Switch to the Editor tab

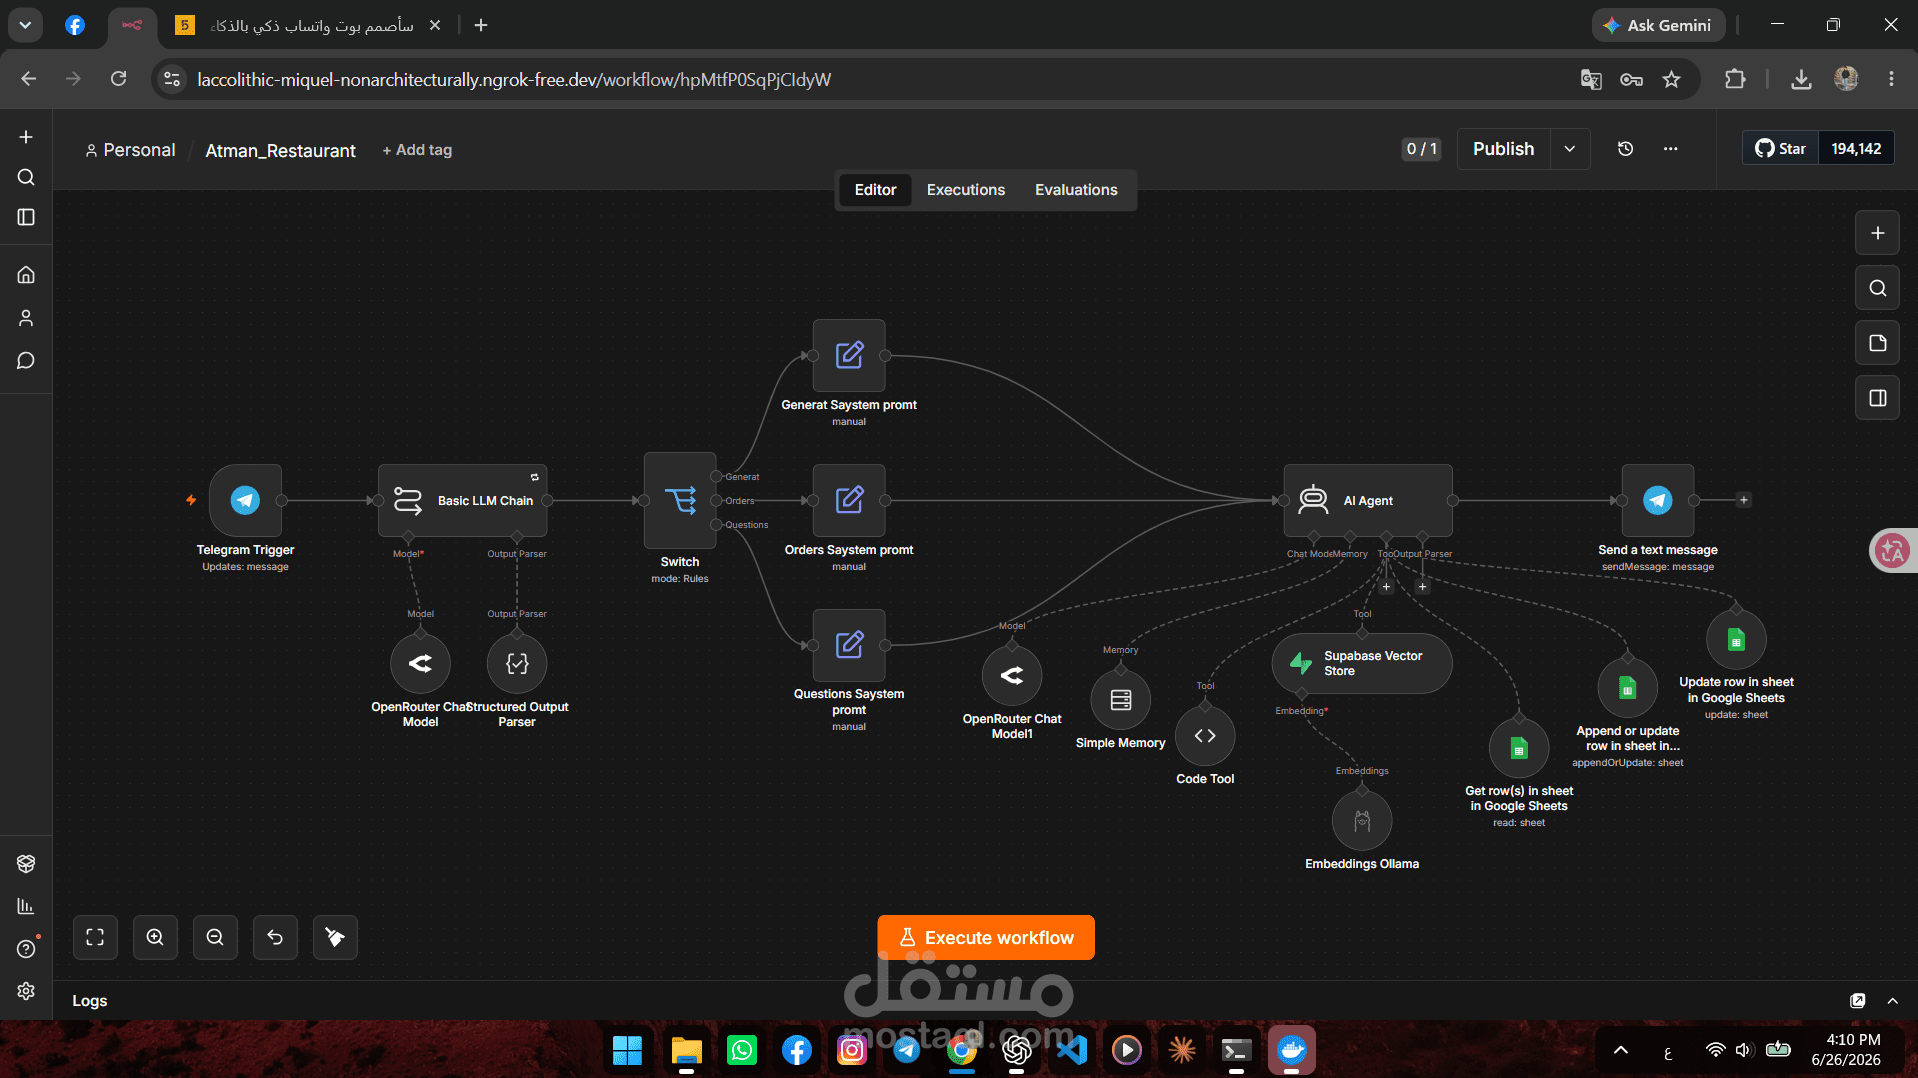click(x=875, y=190)
